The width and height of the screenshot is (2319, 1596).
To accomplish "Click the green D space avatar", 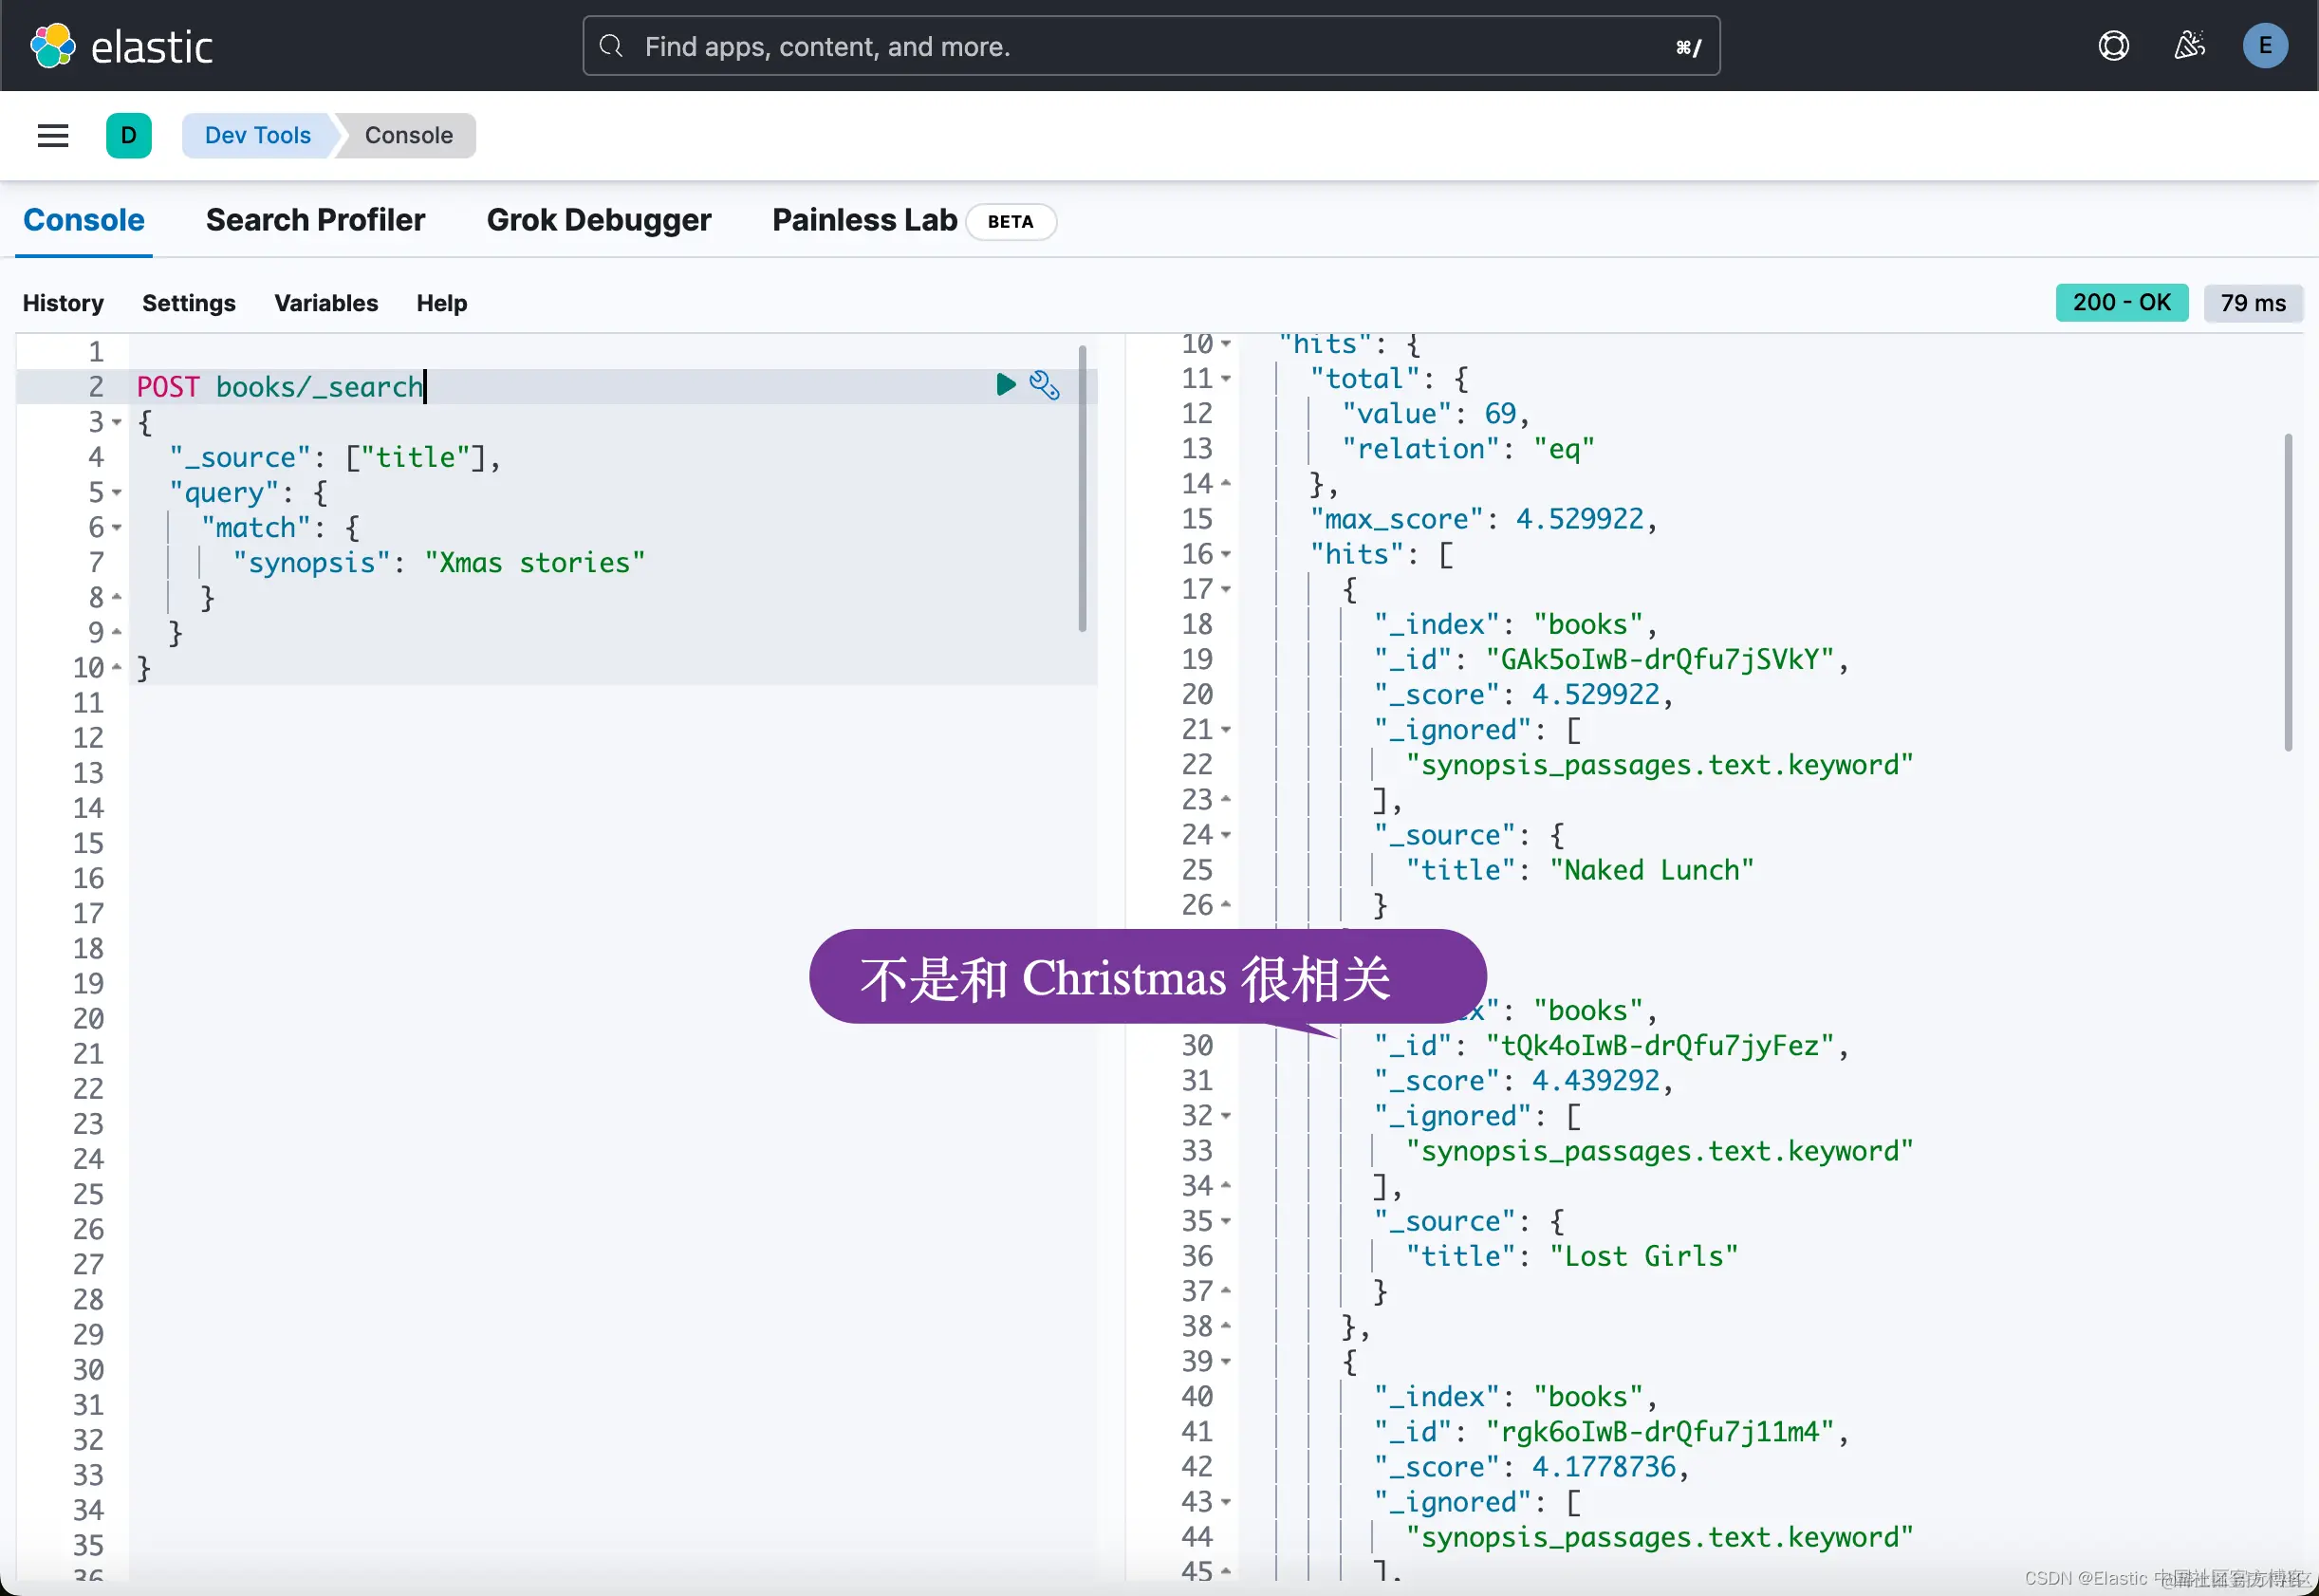I will coord(128,135).
